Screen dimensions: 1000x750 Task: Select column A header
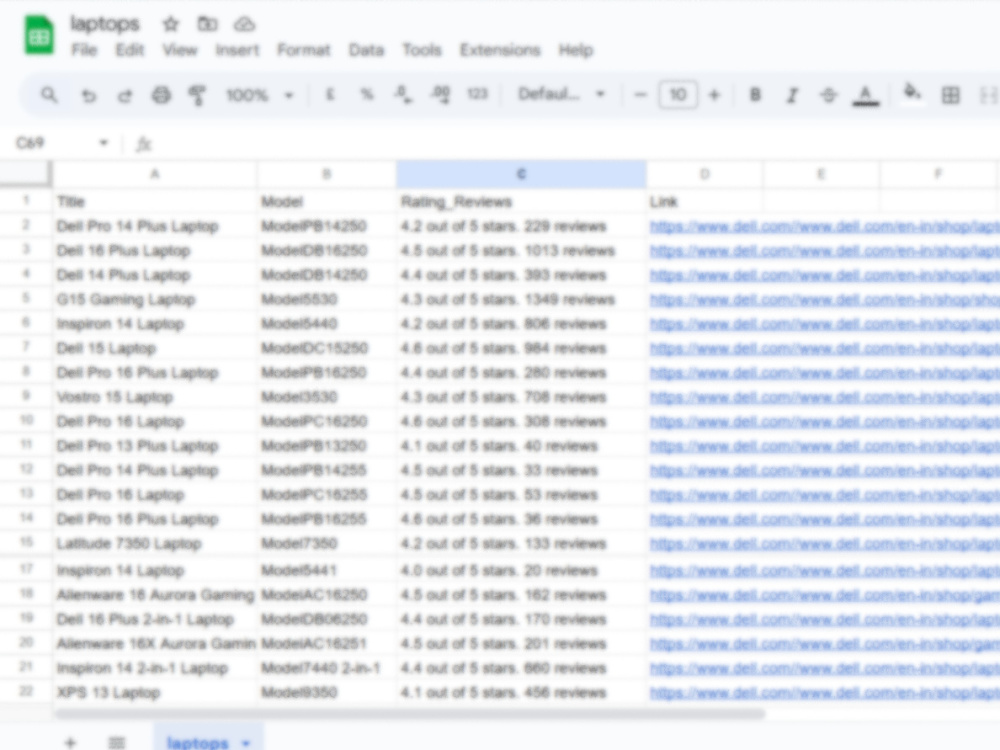click(155, 174)
